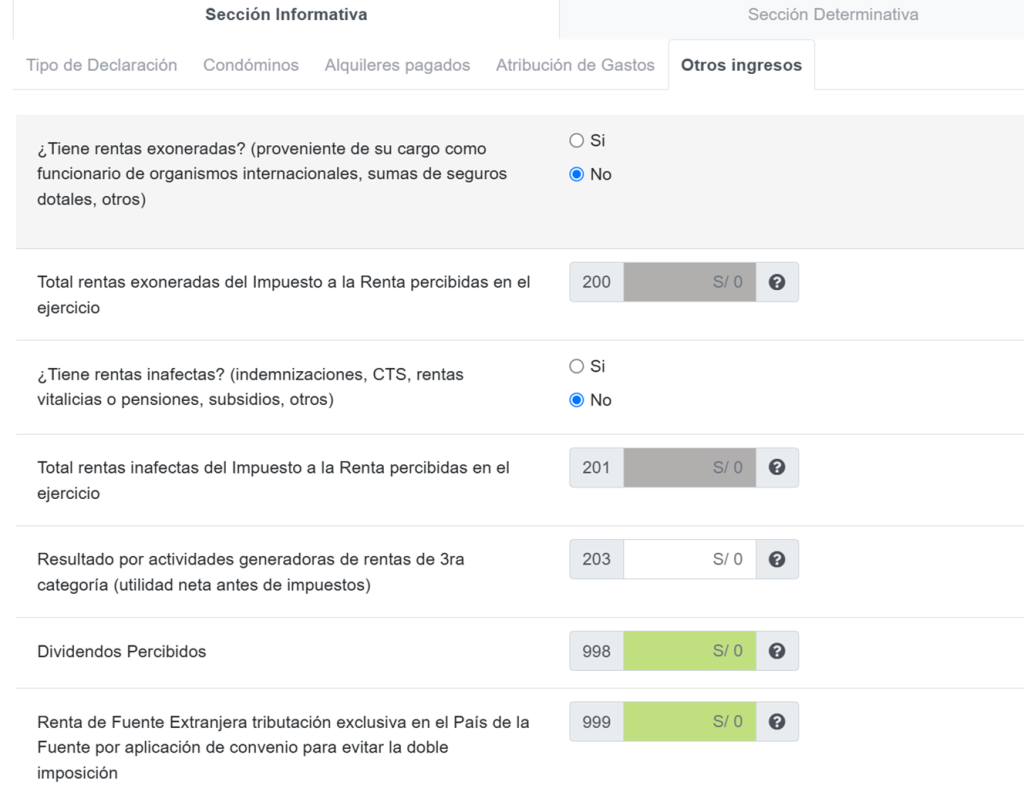Click 'Total rentas inafectas del Impuesto' label
Viewport: 1024px width, 789px height.
(273, 480)
